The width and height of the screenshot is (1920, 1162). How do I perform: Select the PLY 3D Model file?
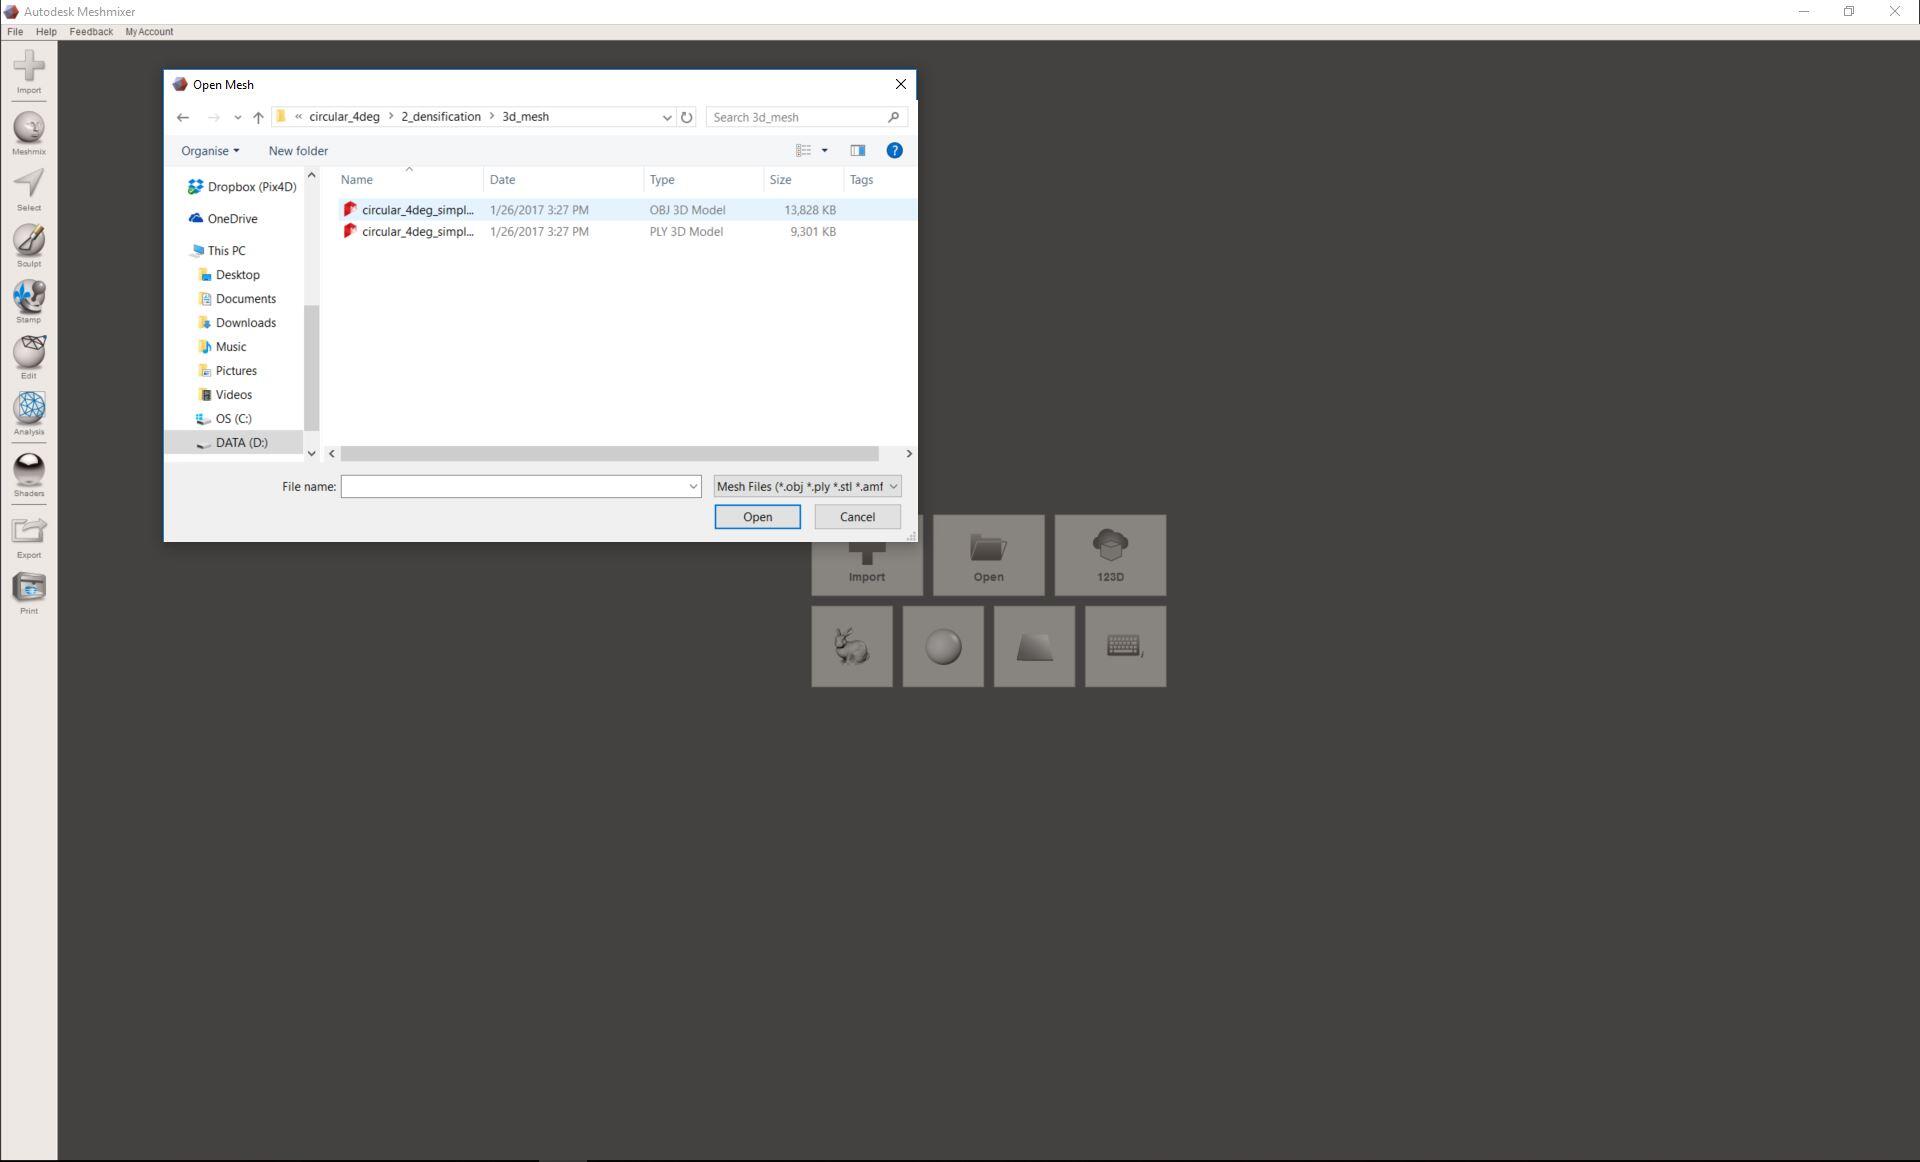pos(418,232)
